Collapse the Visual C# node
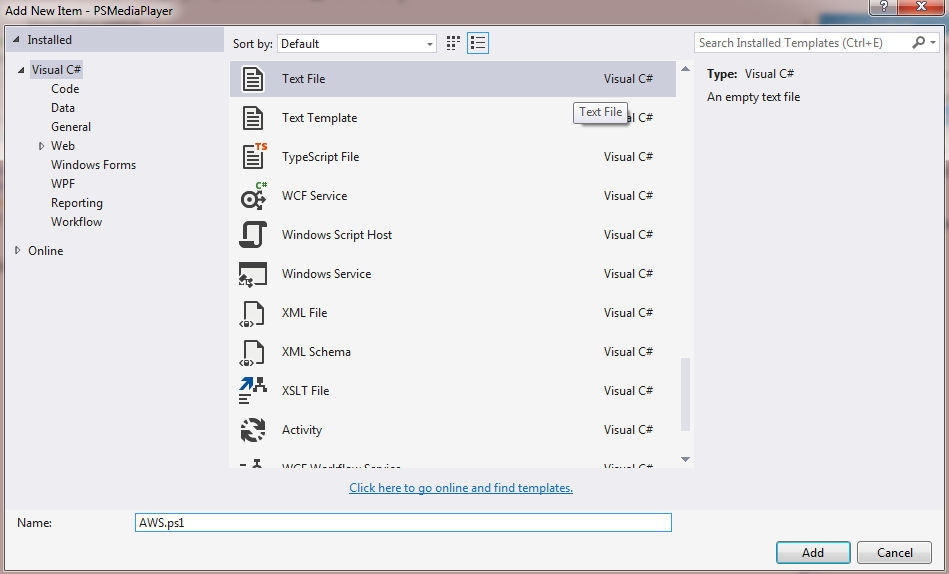949x574 pixels. pos(19,70)
